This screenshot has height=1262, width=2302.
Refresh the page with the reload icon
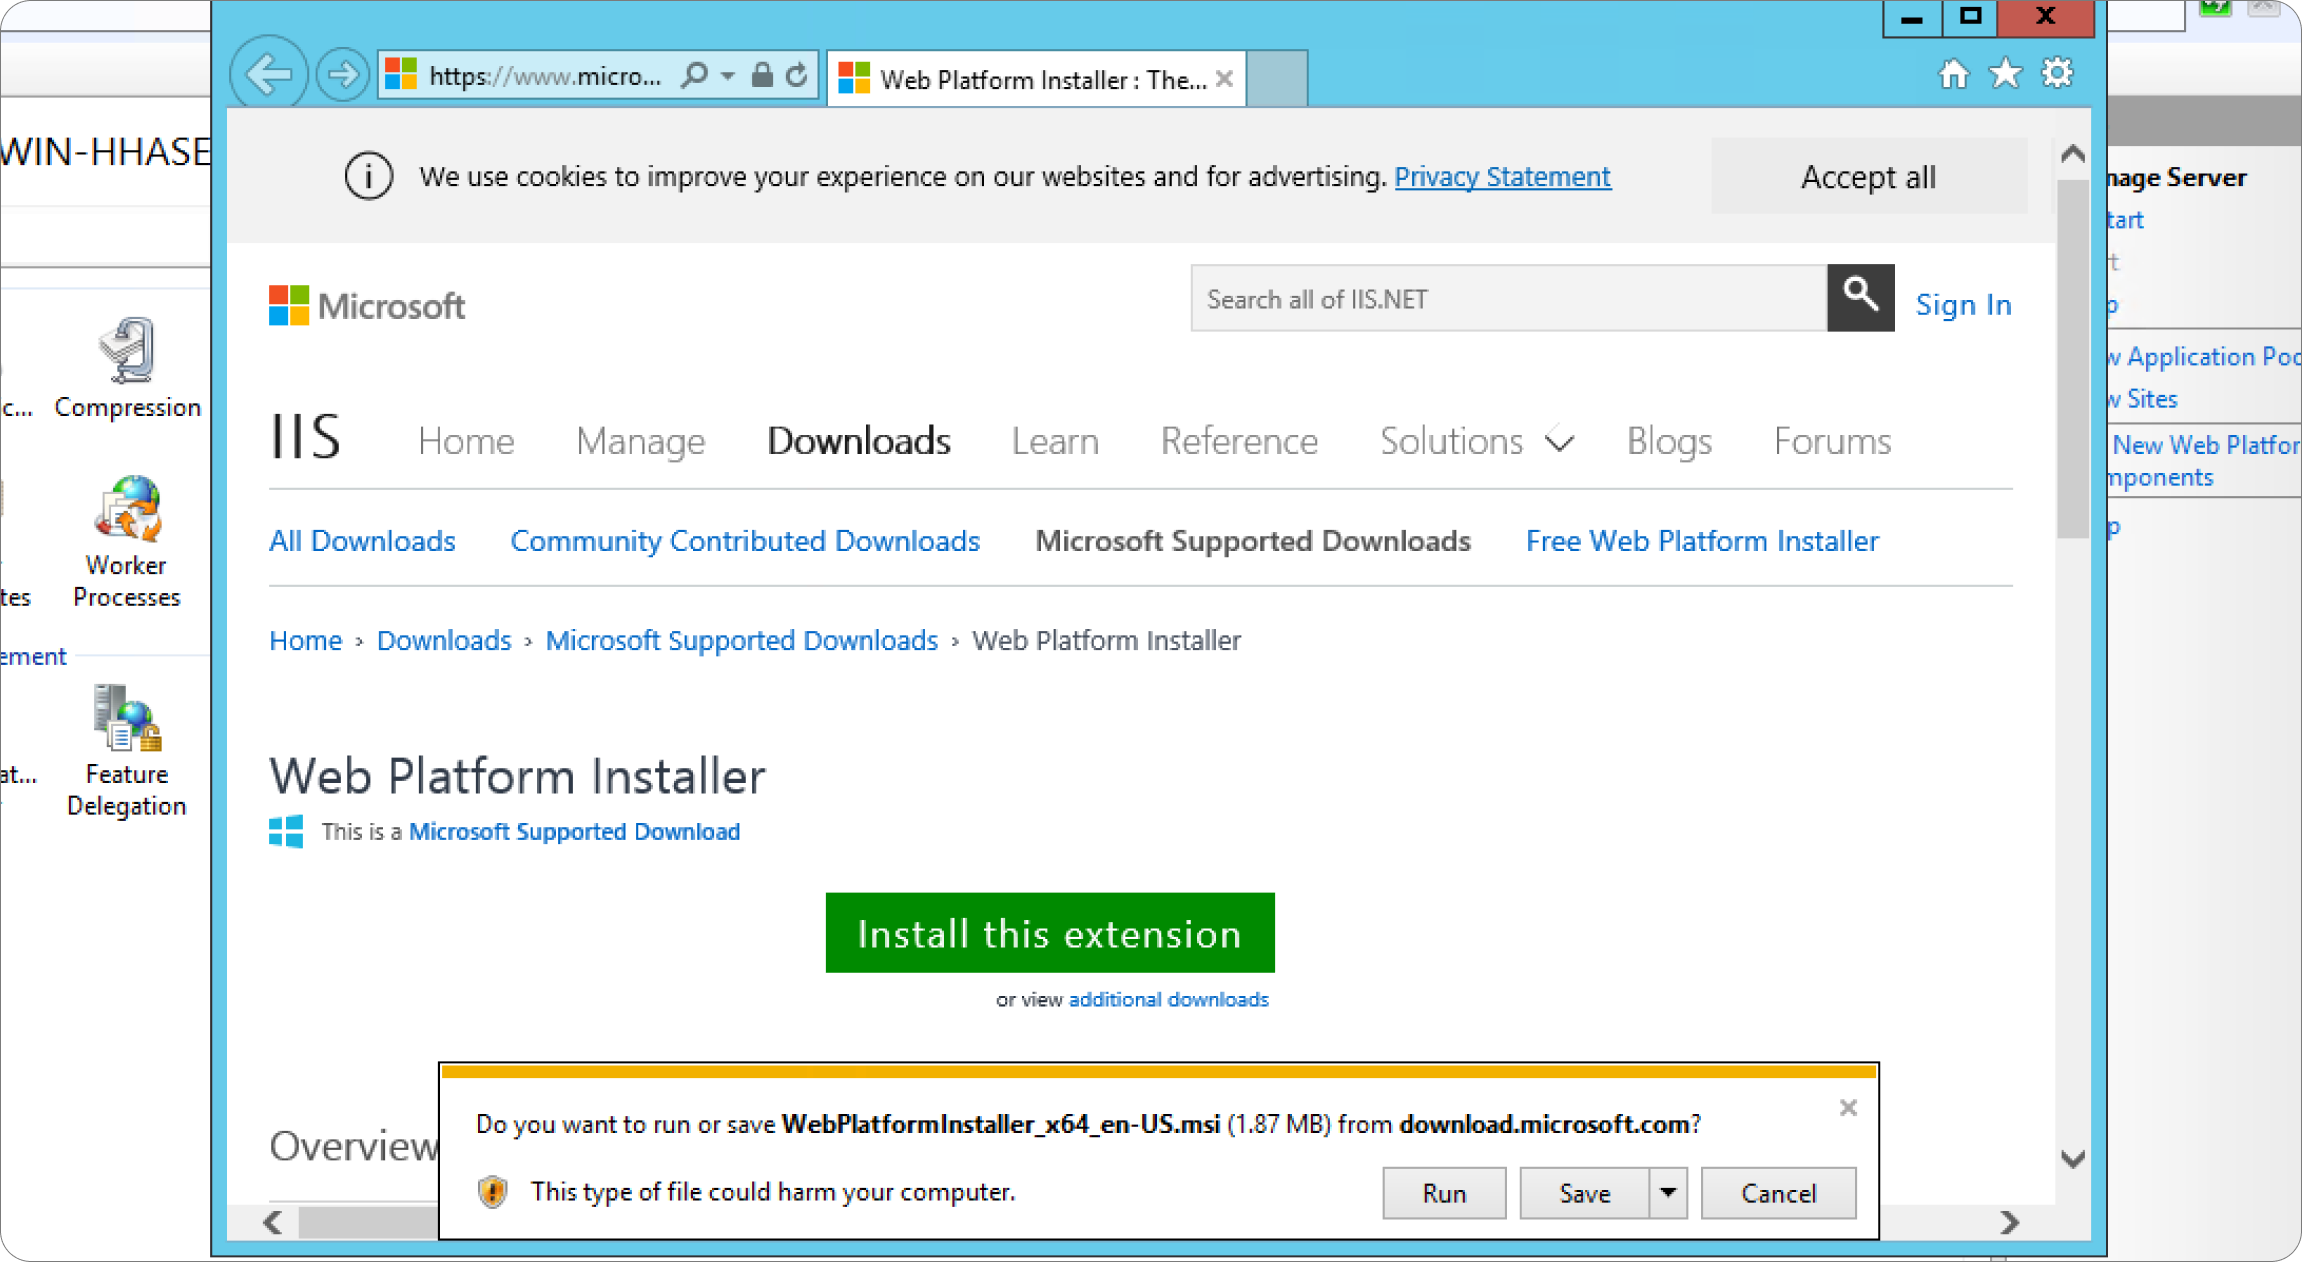click(796, 75)
